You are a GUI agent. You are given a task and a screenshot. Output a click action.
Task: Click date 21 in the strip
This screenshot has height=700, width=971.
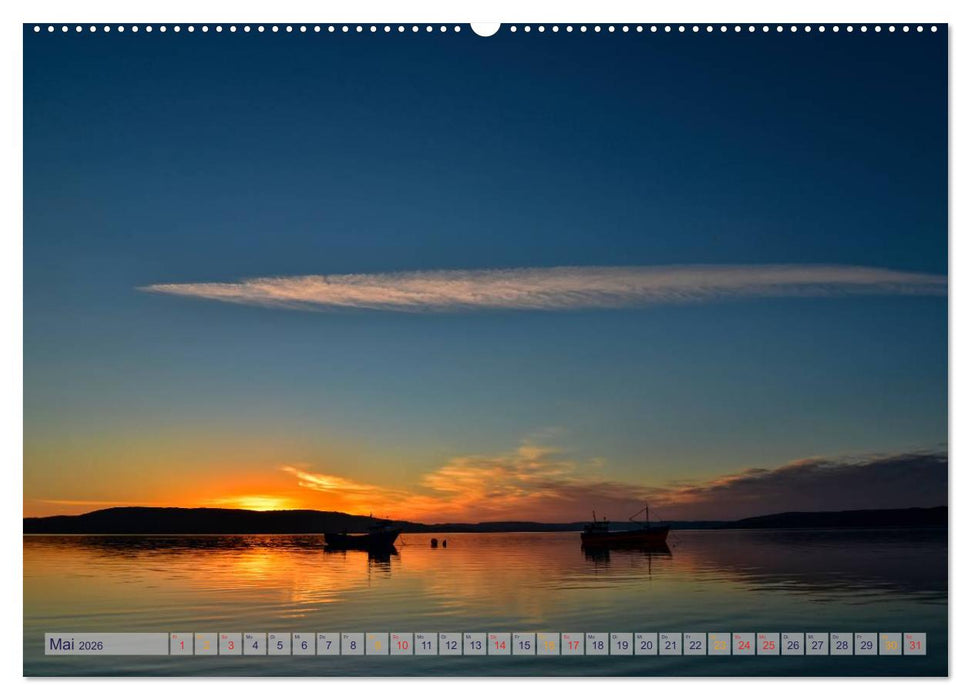670,645
